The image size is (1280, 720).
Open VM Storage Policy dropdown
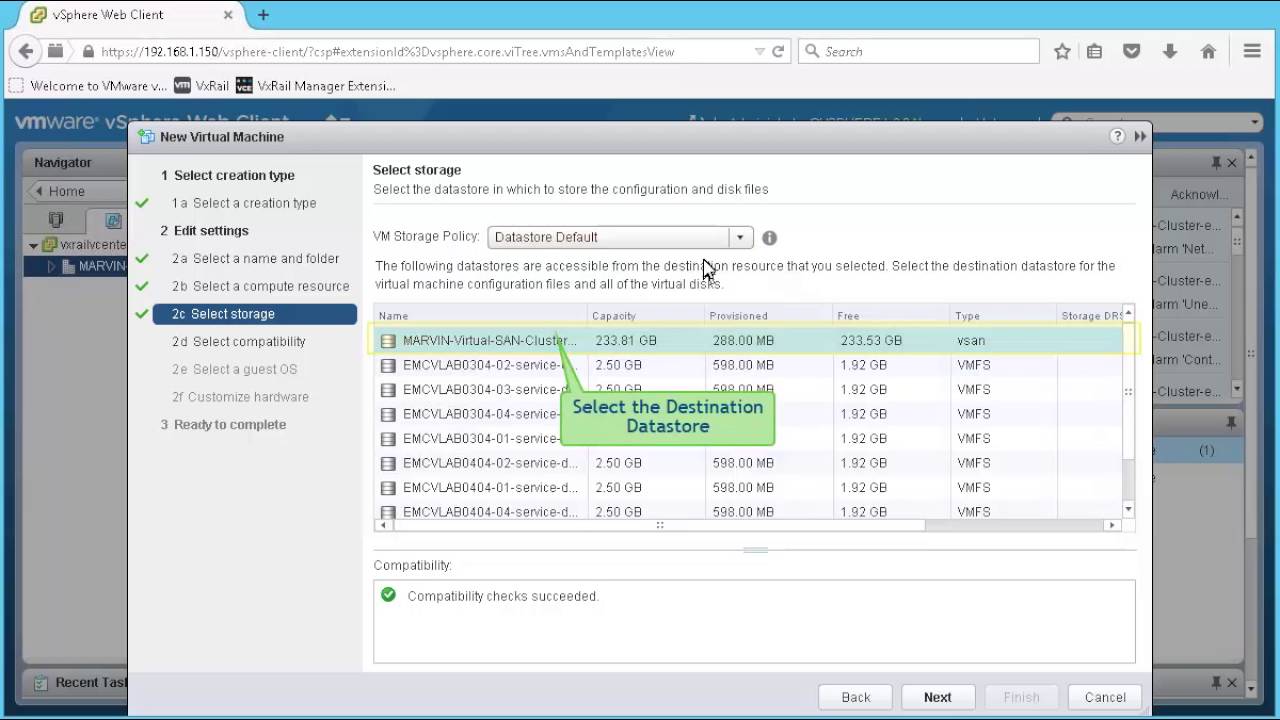740,237
